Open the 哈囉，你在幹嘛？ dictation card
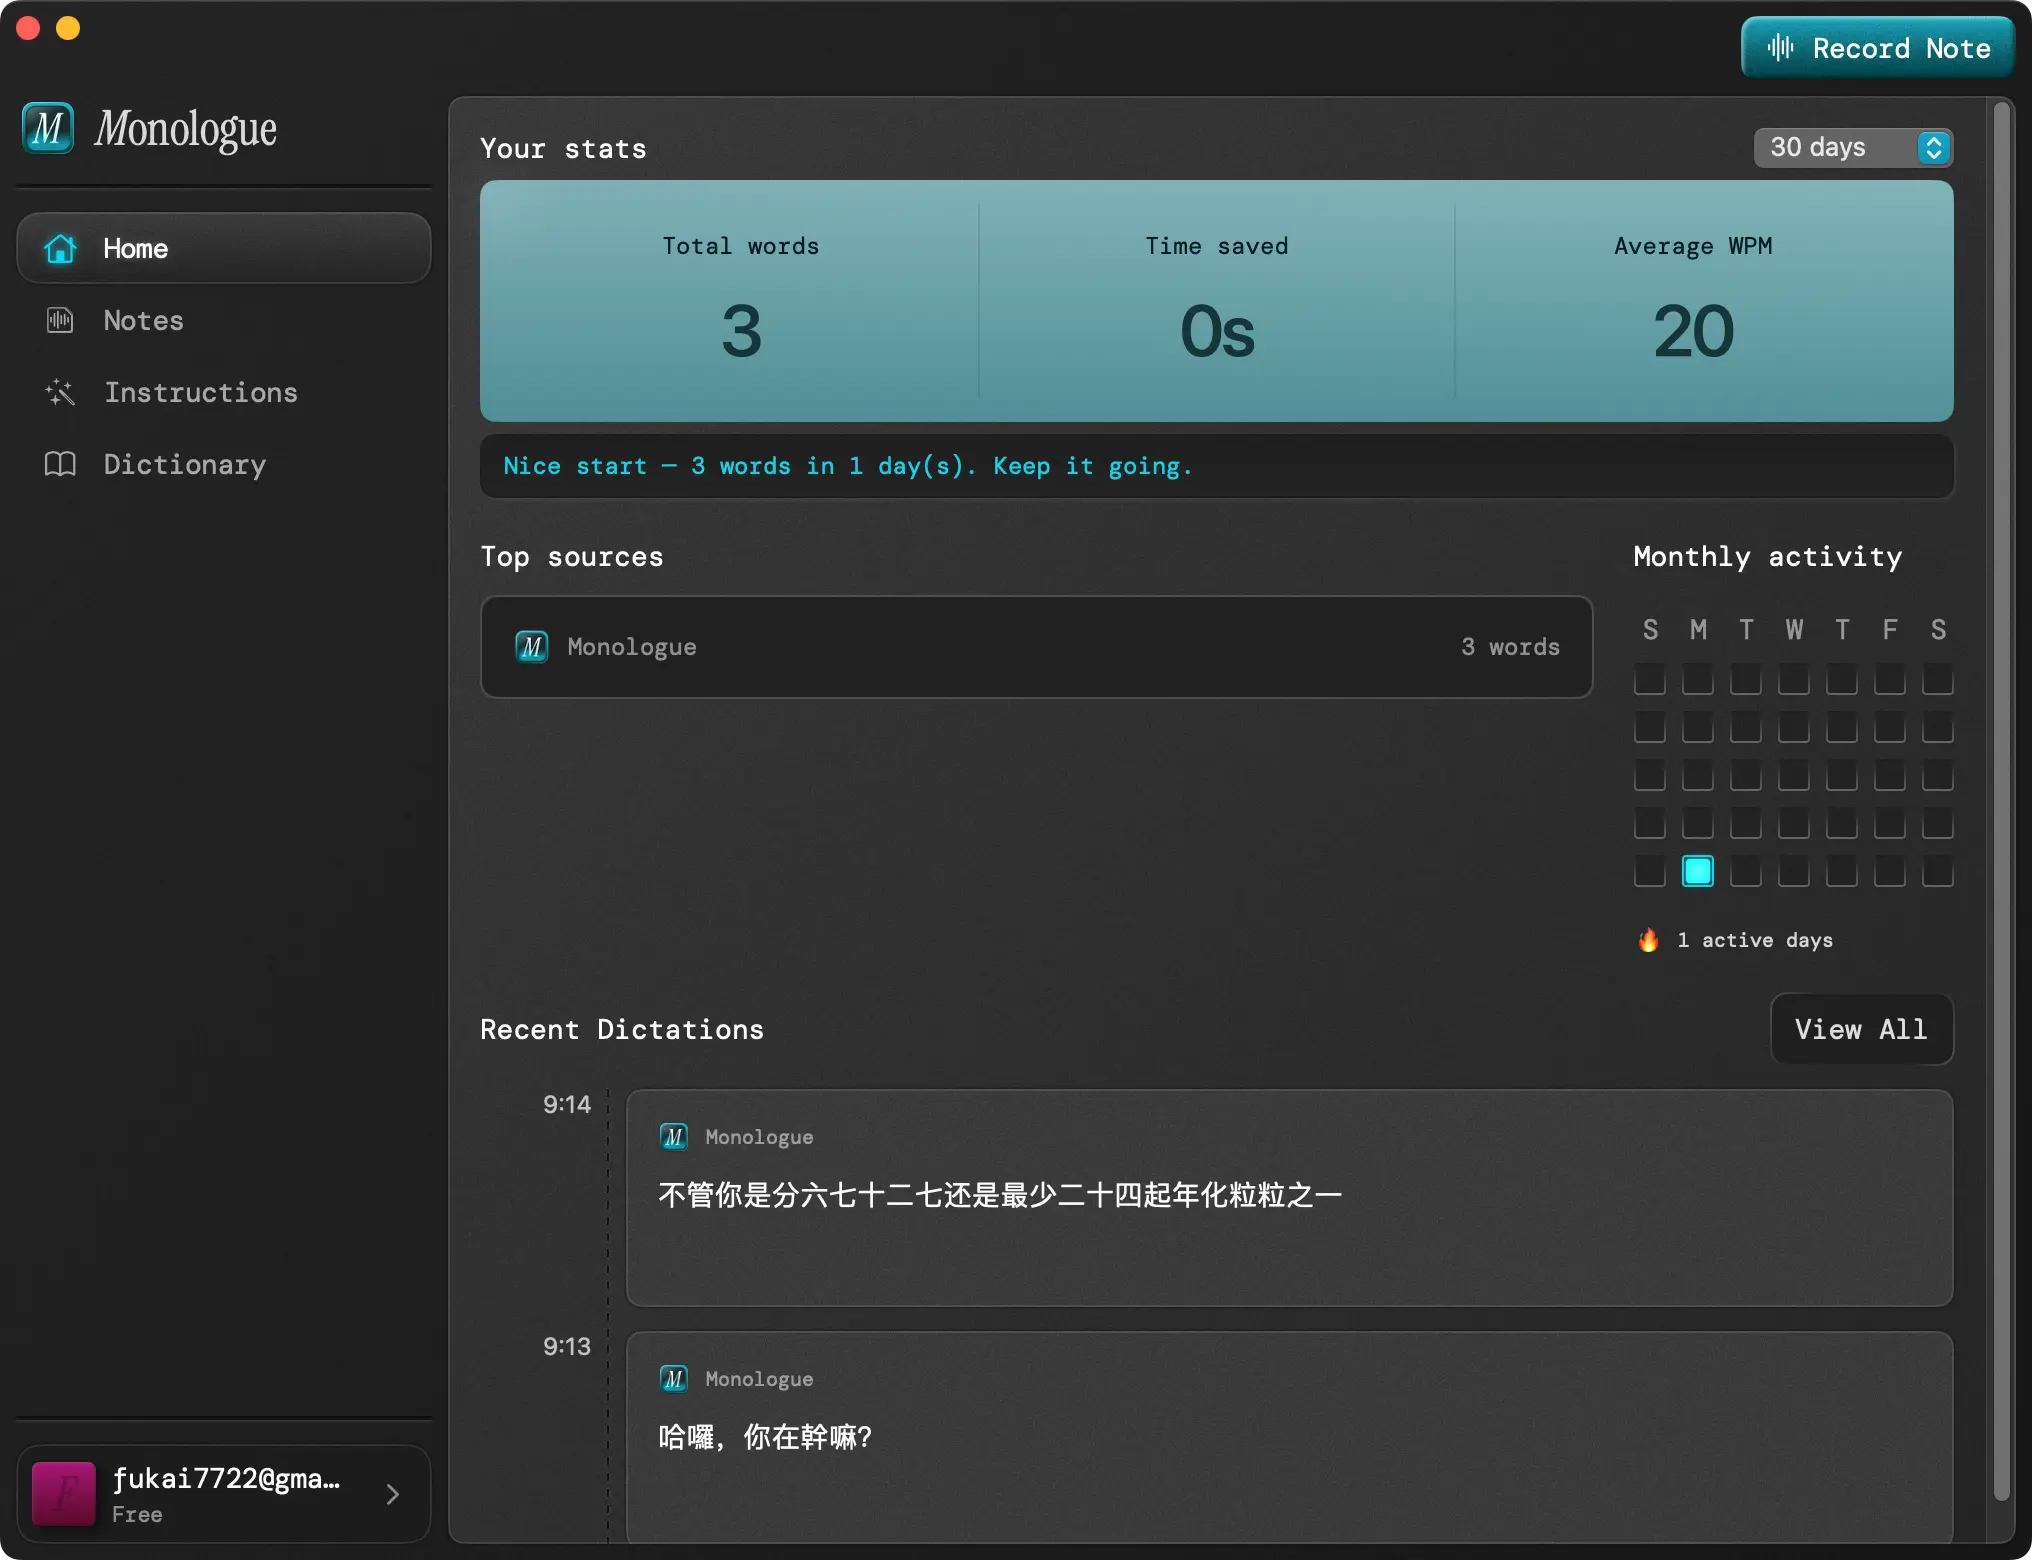The width and height of the screenshot is (2032, 1560). pyautogui.click(x=1289, y=1437)
